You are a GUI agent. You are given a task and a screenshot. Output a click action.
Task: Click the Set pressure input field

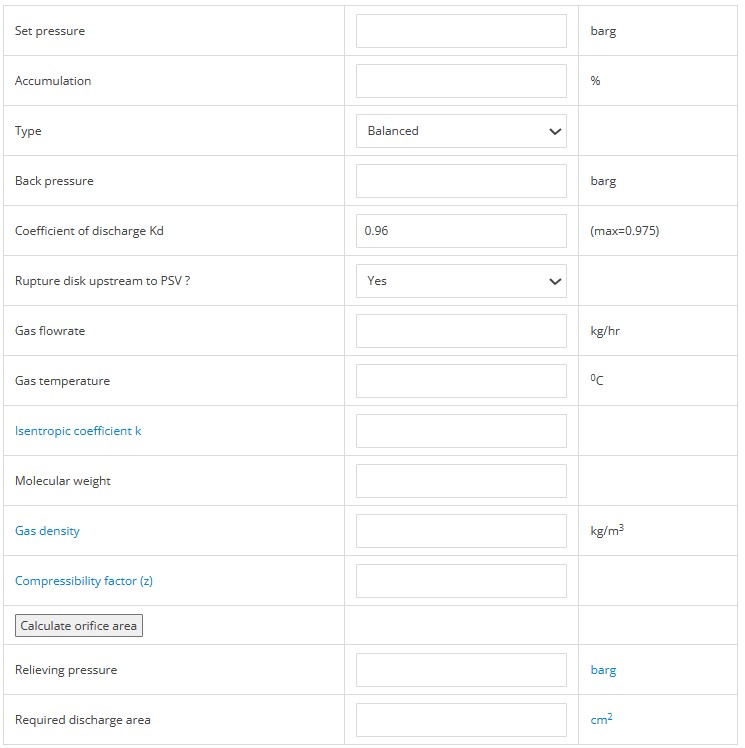[461, 31]
